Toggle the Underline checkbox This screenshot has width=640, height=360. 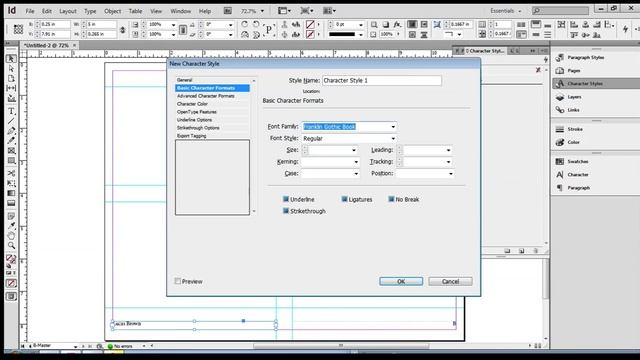(286, 199)
